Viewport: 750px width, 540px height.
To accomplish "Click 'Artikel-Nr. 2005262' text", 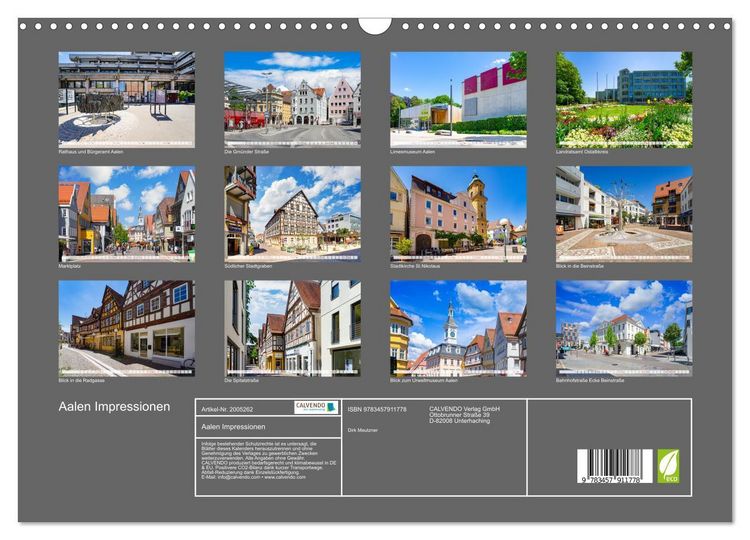I will click(227, 409).
